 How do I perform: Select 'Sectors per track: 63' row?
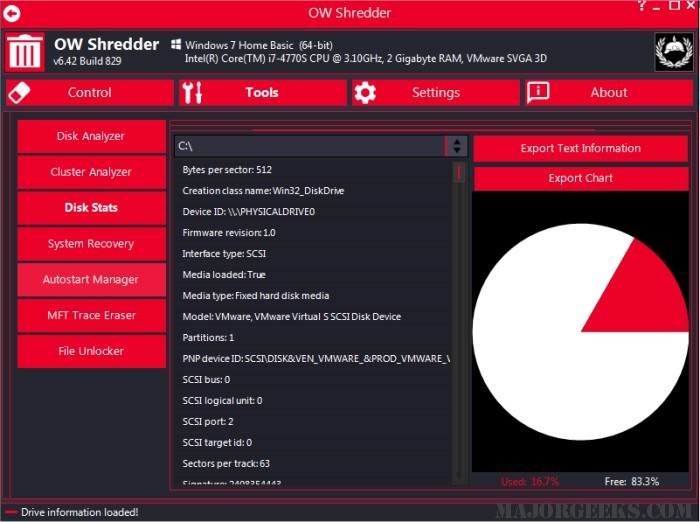point(312,464)
